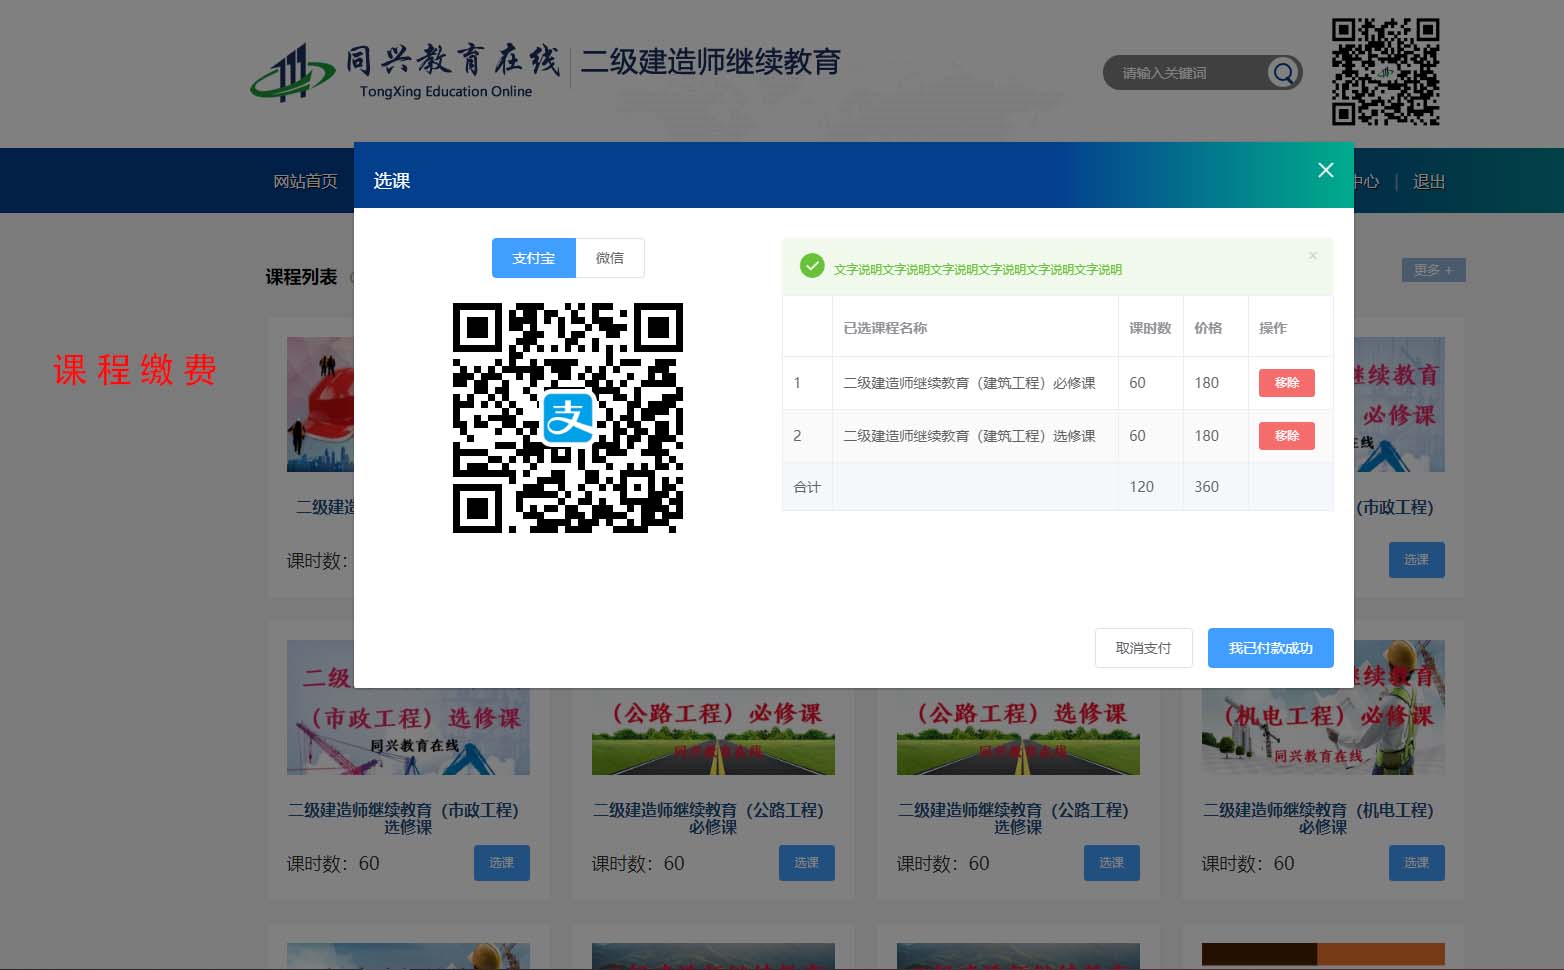This screenshot has height=970, width=1564.
Task: Click the search magnifier icon
Action: pyautogui.click(x=1283, y=72)
